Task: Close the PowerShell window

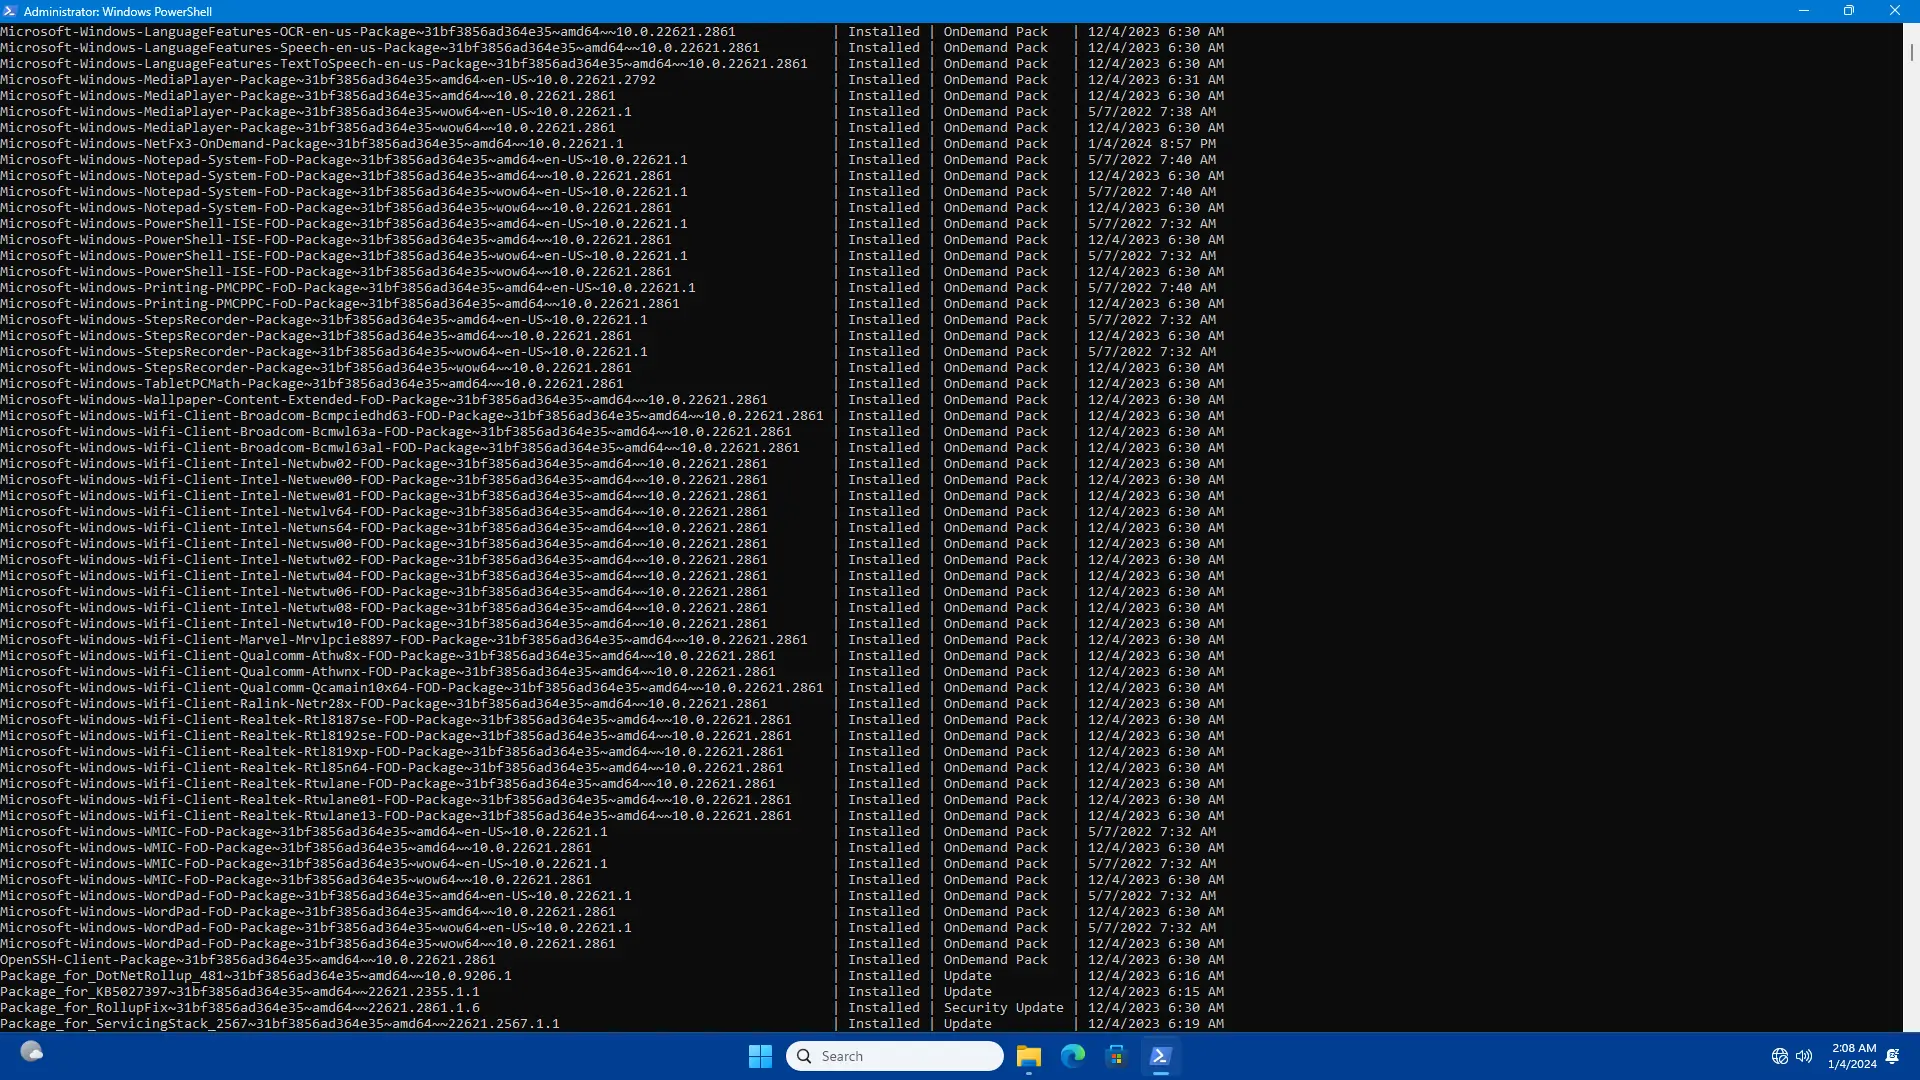Action: point(1894,11)
